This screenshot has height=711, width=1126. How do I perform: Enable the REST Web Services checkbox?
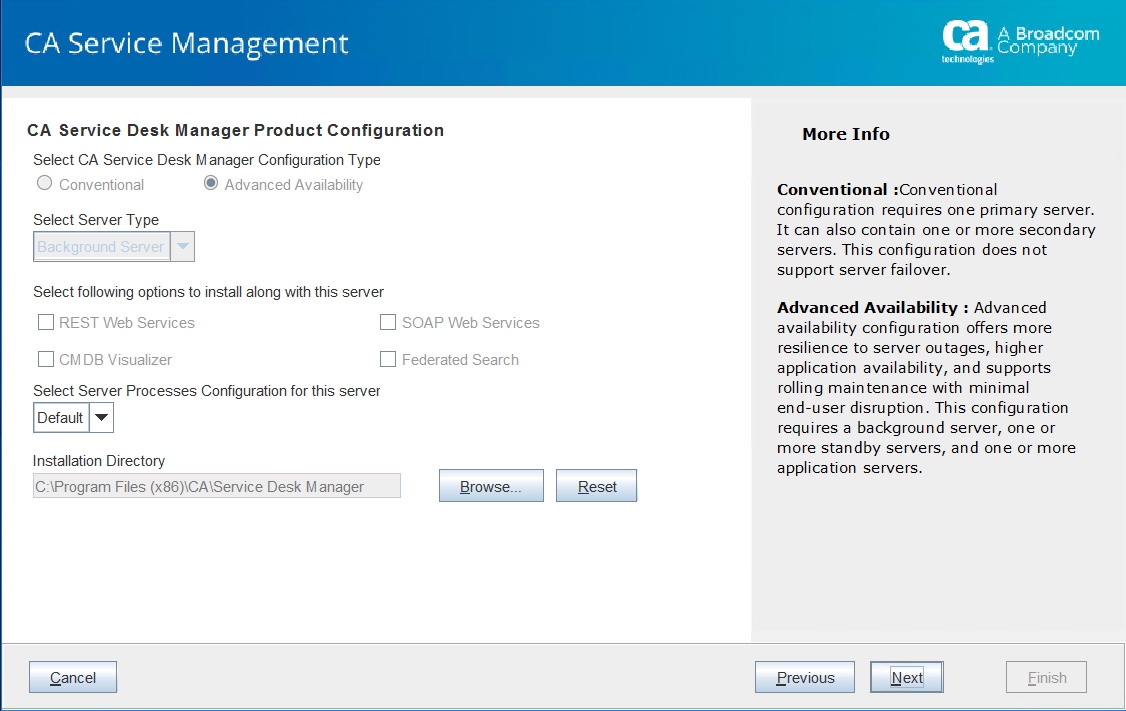(x=46, y=323)
